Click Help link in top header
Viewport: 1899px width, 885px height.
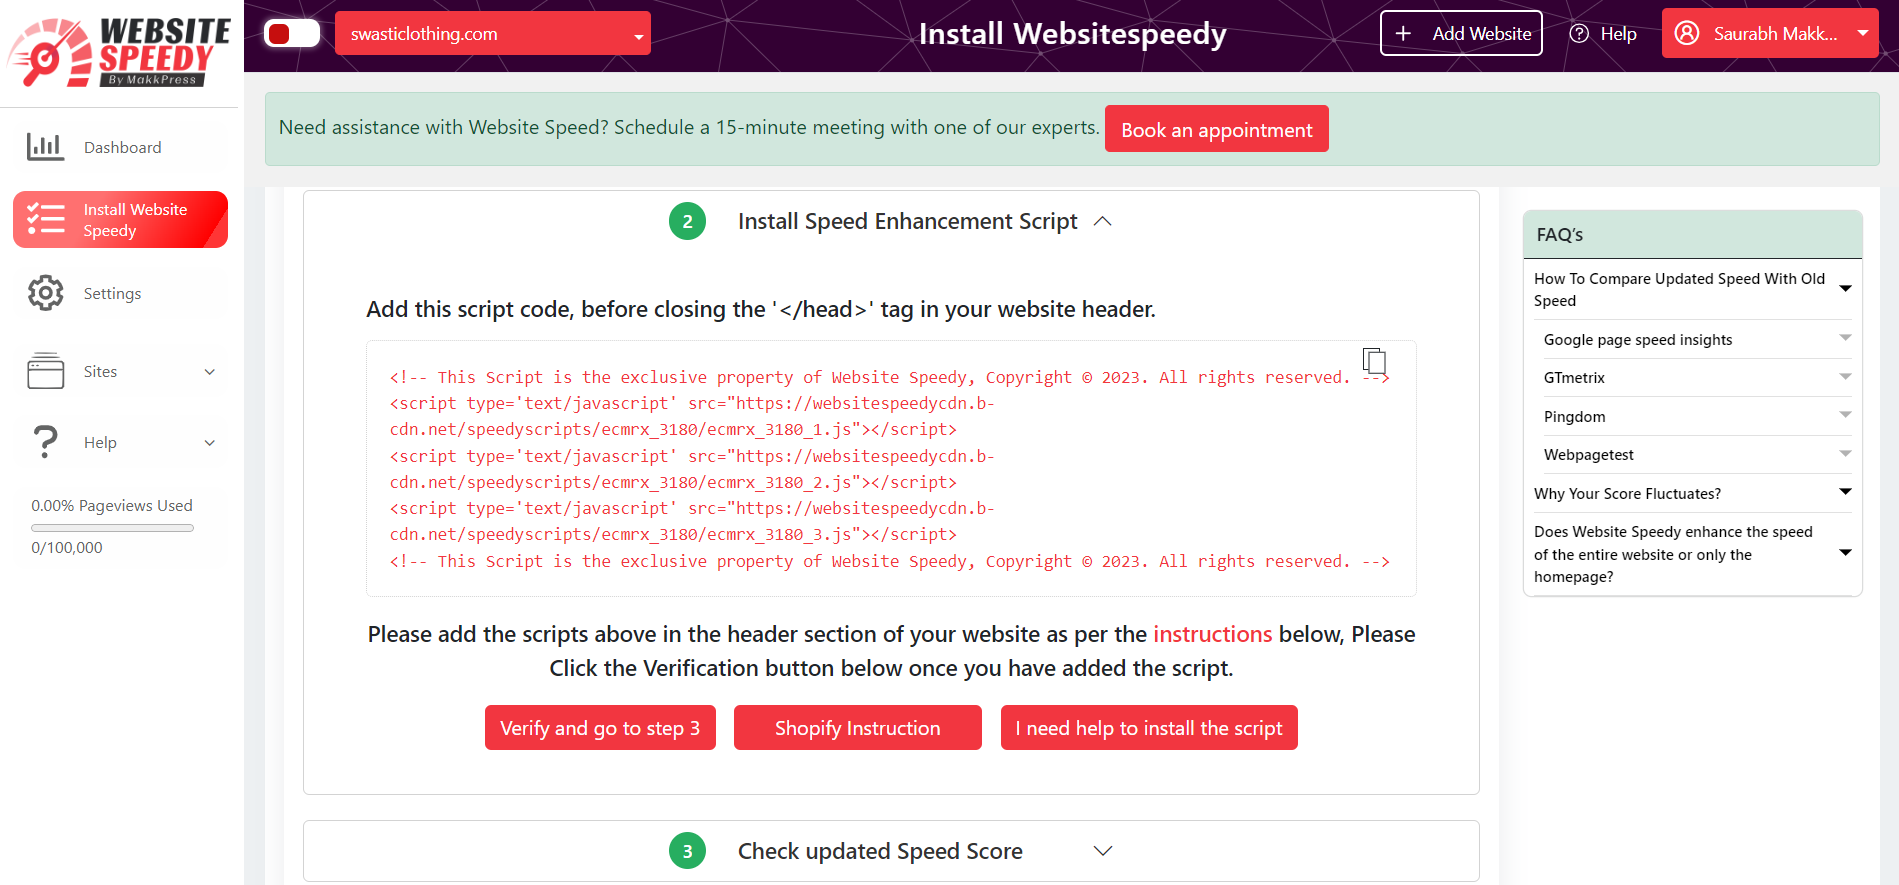pyautogui.click(x=1603, y=34)
